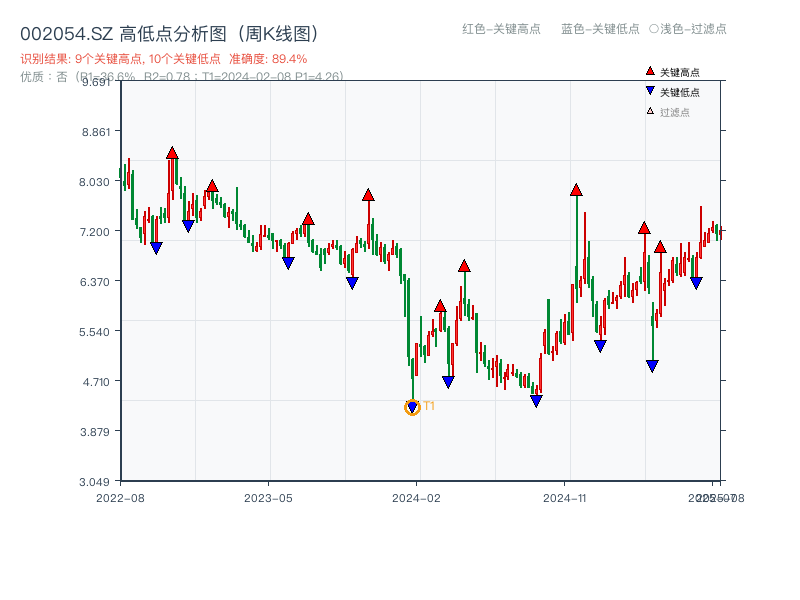The image size is (800, 600).
Task: Select the red high marker at the 2024-11 spike
Action: click(x=576, y=190)
